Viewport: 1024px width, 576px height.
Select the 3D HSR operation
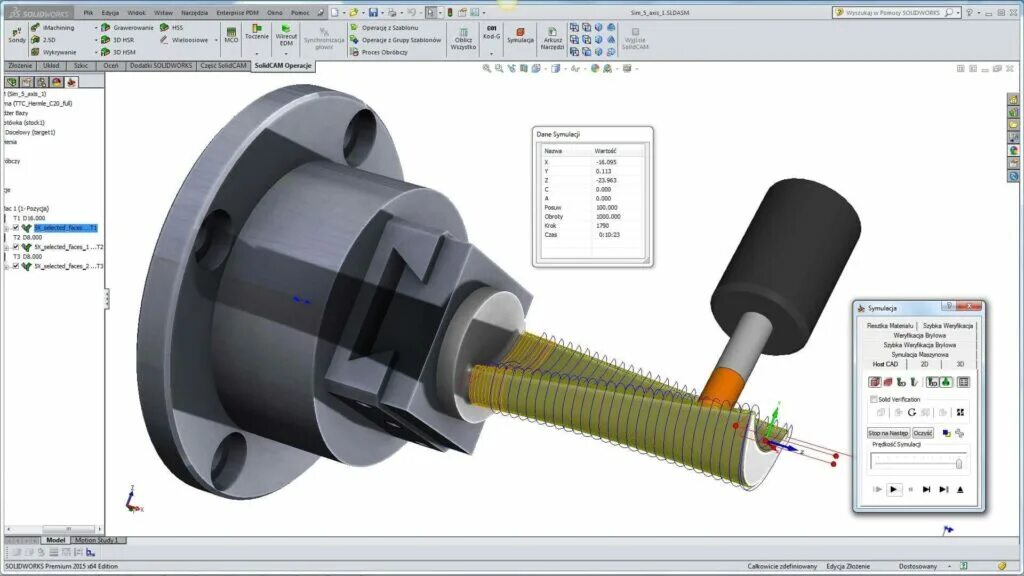pyautogui.click(x=118, y=40)
